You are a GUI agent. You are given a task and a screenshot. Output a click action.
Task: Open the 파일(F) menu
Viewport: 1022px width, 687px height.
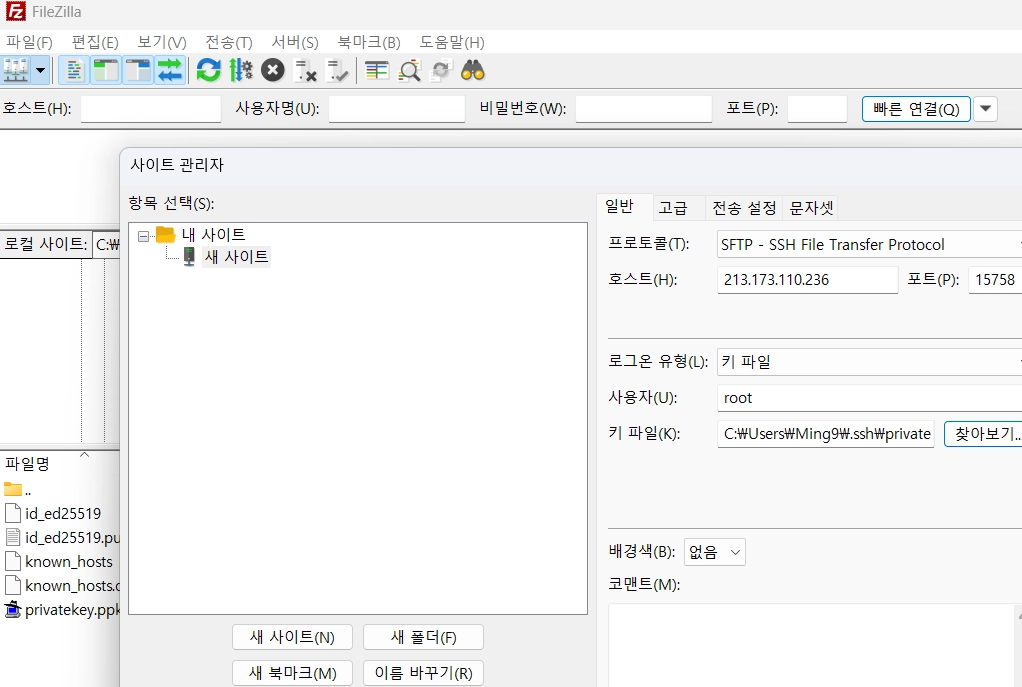29,42
